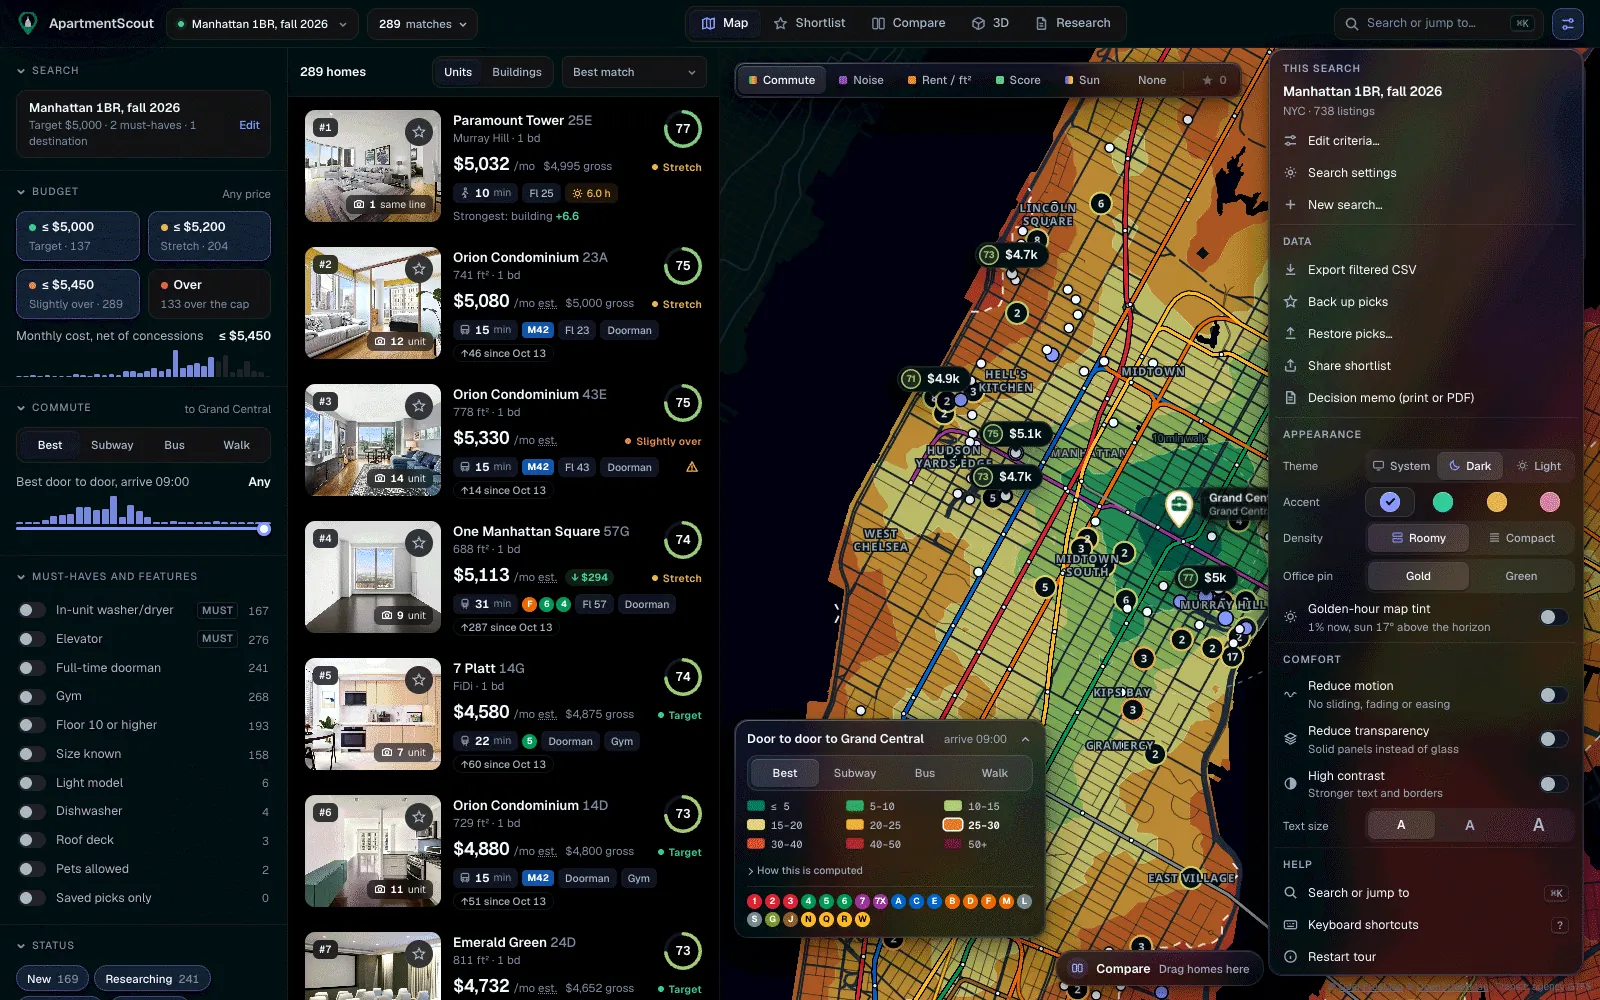The height and width of the screenshot is (1000, 1600).
Task: Open the Paramount Tower 25E photo thumbnail
Action: coord(373,166)
